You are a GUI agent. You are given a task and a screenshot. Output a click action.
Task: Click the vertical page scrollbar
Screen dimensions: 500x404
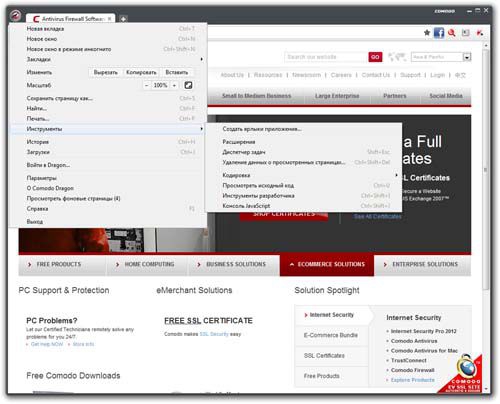coord(486,170)
